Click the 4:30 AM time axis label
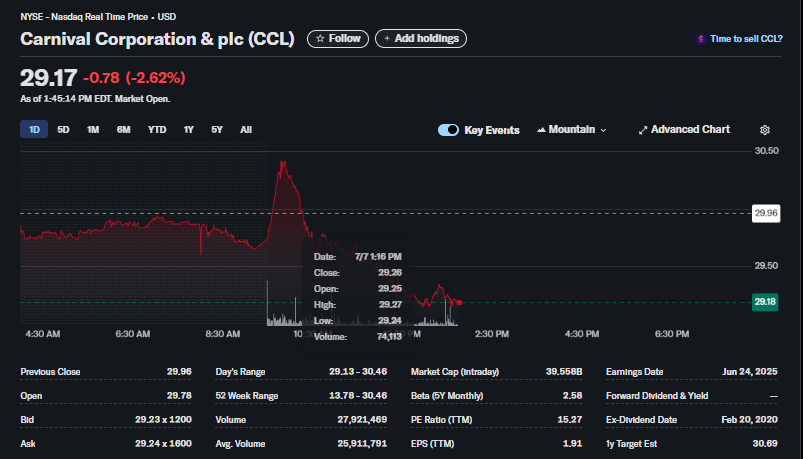Screen dimensions: 803x459 [x=43, y=334]
